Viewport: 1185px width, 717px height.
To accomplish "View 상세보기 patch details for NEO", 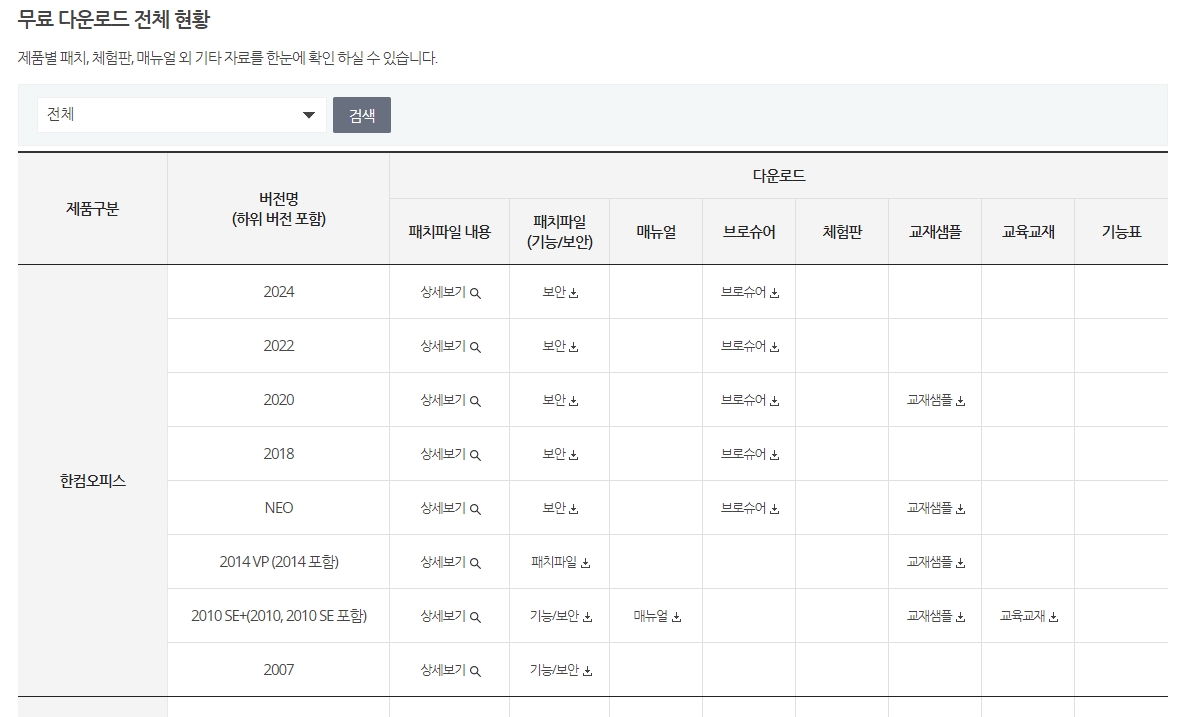I will [x=450, y=508].
